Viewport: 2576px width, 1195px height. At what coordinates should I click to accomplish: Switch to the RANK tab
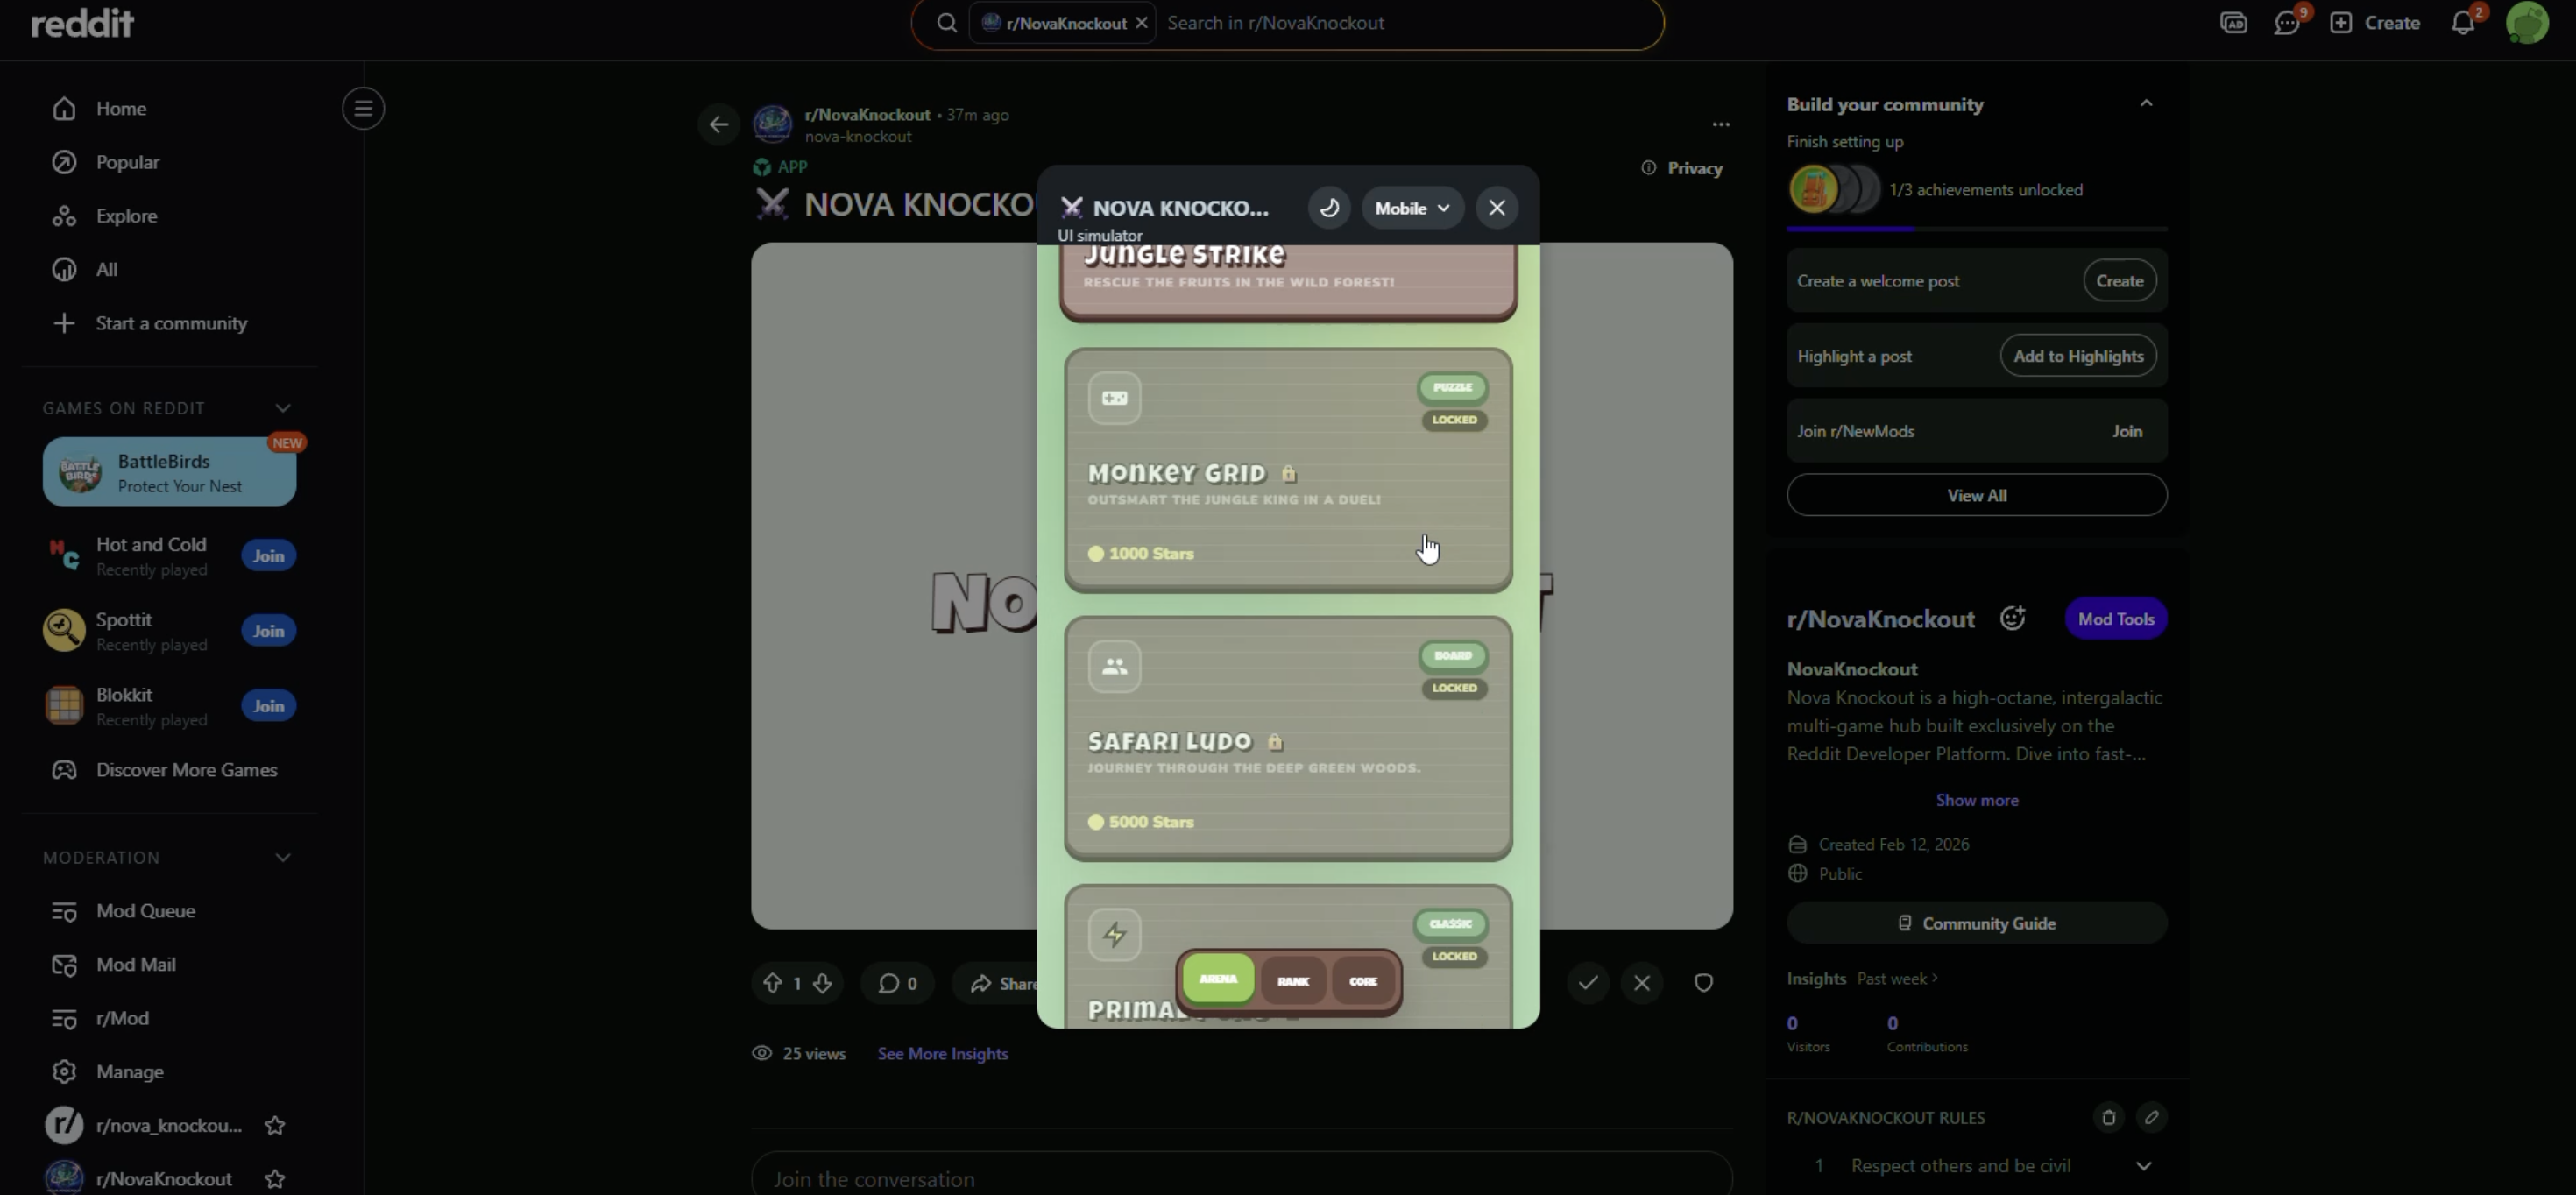[1292, 981]
